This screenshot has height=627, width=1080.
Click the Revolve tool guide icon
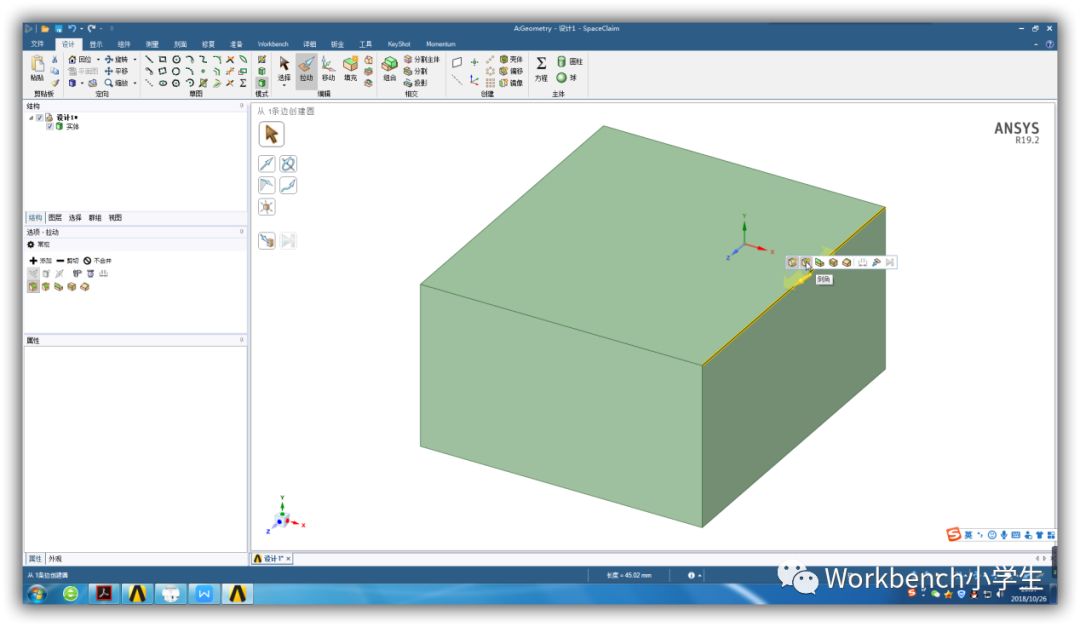[289, 163]
